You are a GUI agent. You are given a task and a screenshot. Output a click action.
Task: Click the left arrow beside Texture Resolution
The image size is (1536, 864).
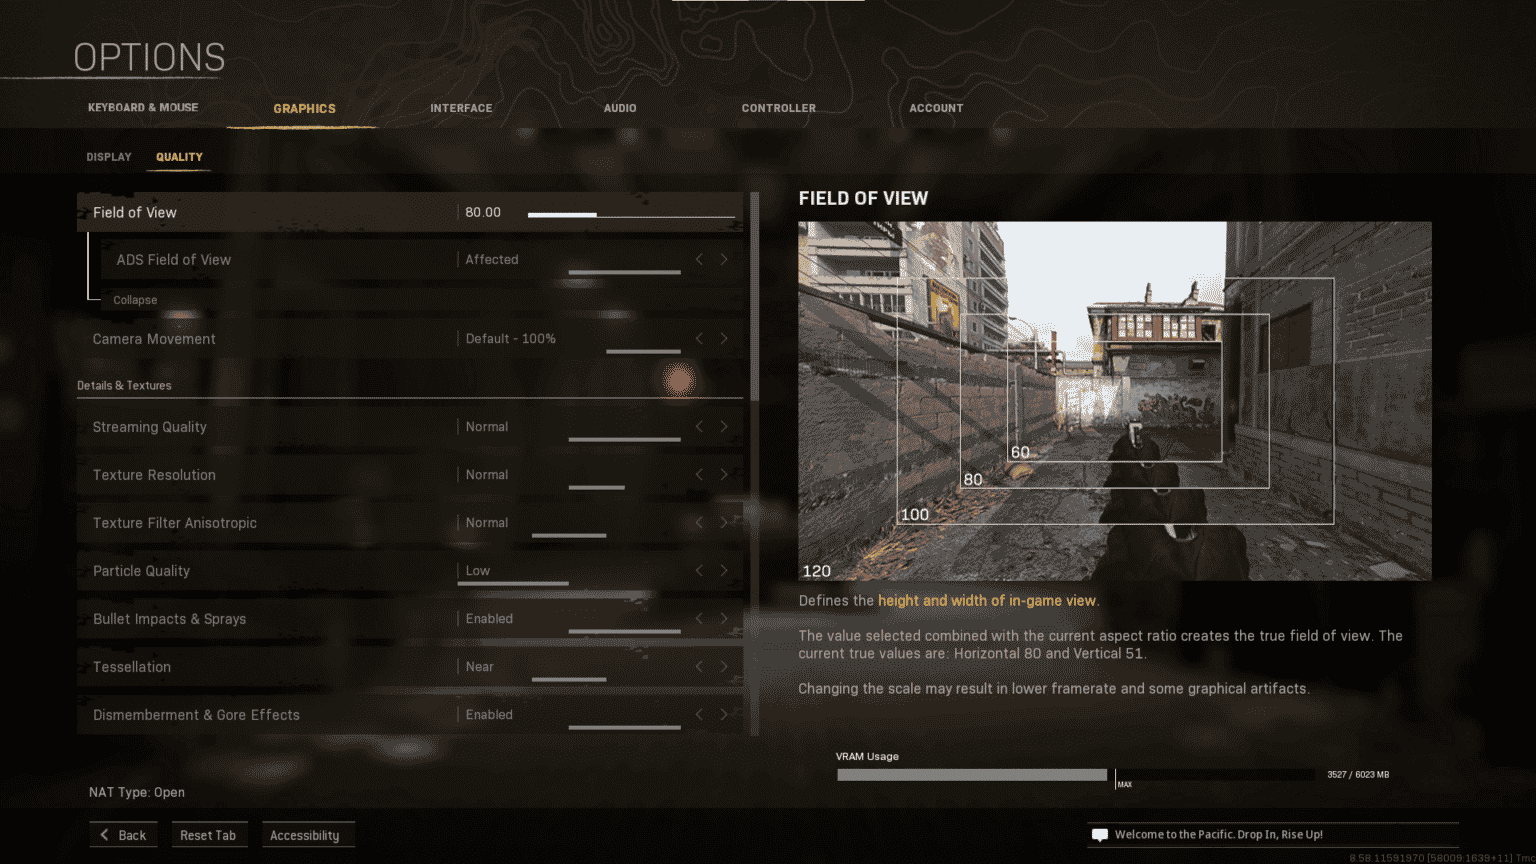coord(699,475)
